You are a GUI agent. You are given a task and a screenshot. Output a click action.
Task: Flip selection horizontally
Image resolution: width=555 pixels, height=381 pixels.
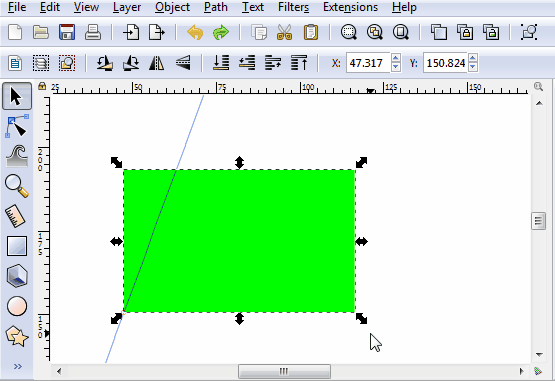pos(157,63)
